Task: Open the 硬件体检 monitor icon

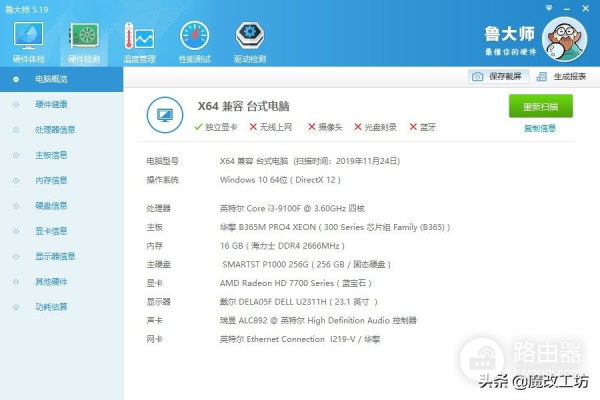Action: pyautogui.click(x=28, y=36)
